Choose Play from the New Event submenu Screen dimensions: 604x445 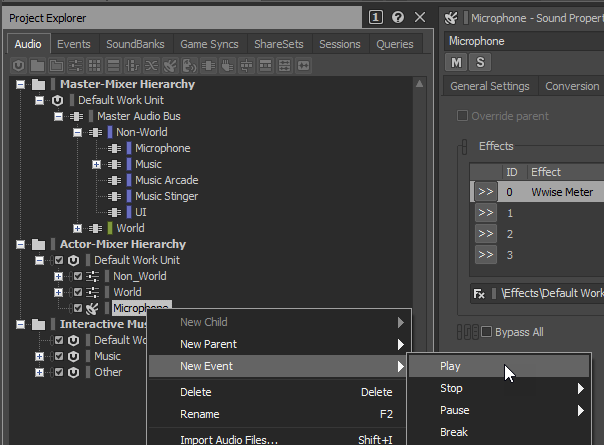click(x=450, y=366)
